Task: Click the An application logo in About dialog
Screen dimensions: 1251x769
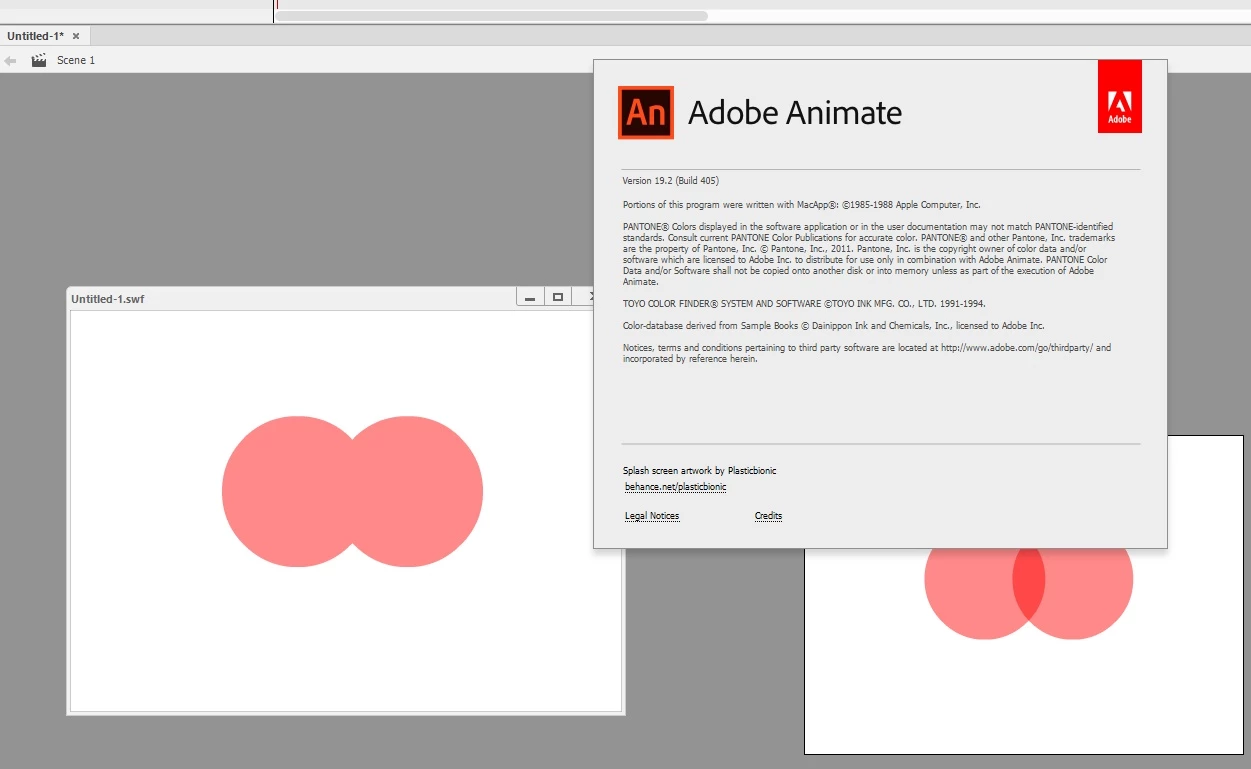Action: (x=646, y=112)
